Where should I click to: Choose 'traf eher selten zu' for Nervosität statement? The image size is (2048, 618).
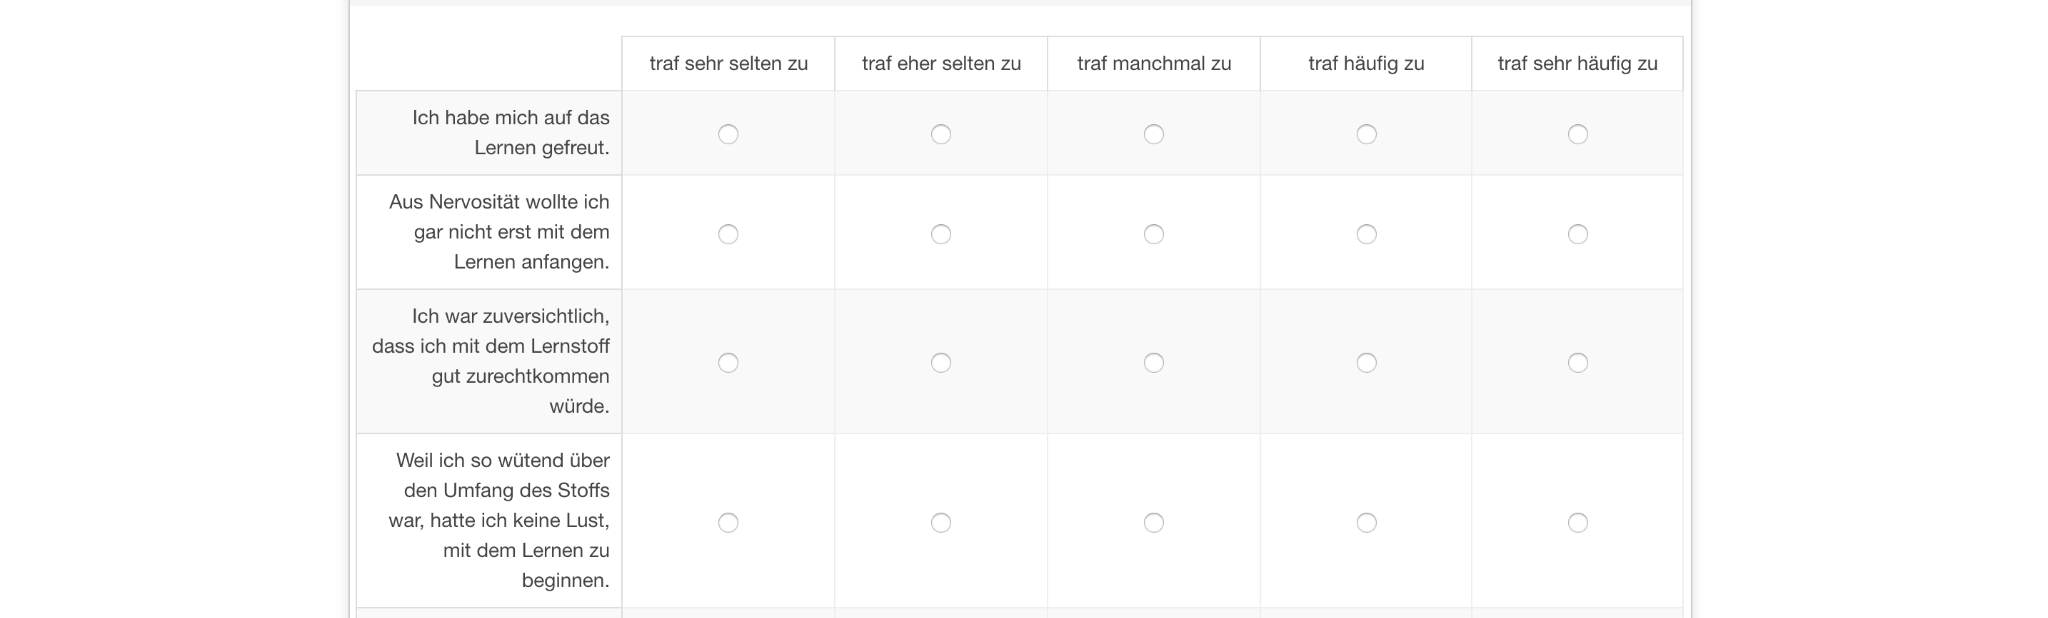coord(941,234)
